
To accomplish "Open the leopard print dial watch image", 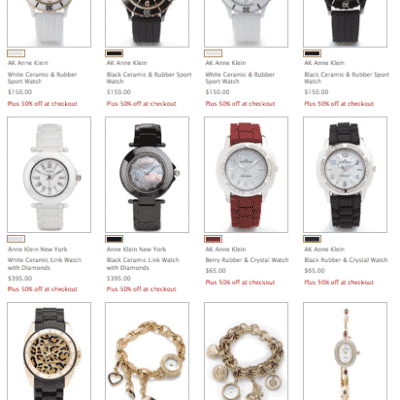I will (49, 351).
